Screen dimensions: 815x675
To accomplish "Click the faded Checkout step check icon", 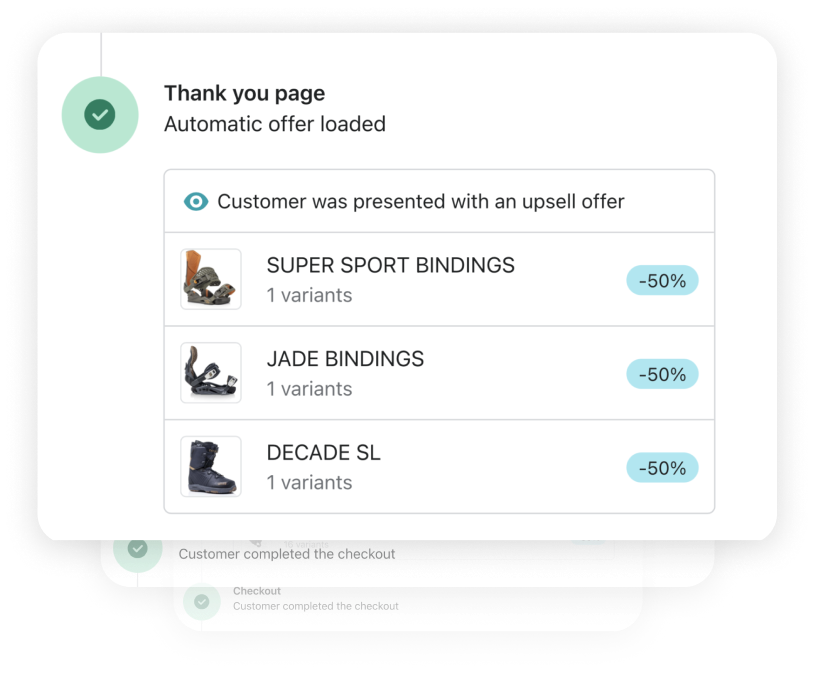I will 202,601.
